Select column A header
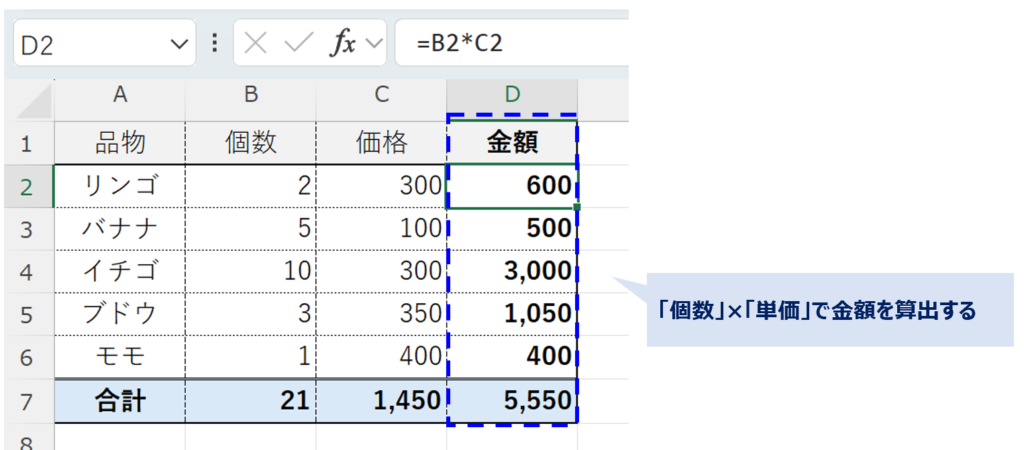Image resolution: width=1024 pixels, height=450 pixels. [120, 101]
